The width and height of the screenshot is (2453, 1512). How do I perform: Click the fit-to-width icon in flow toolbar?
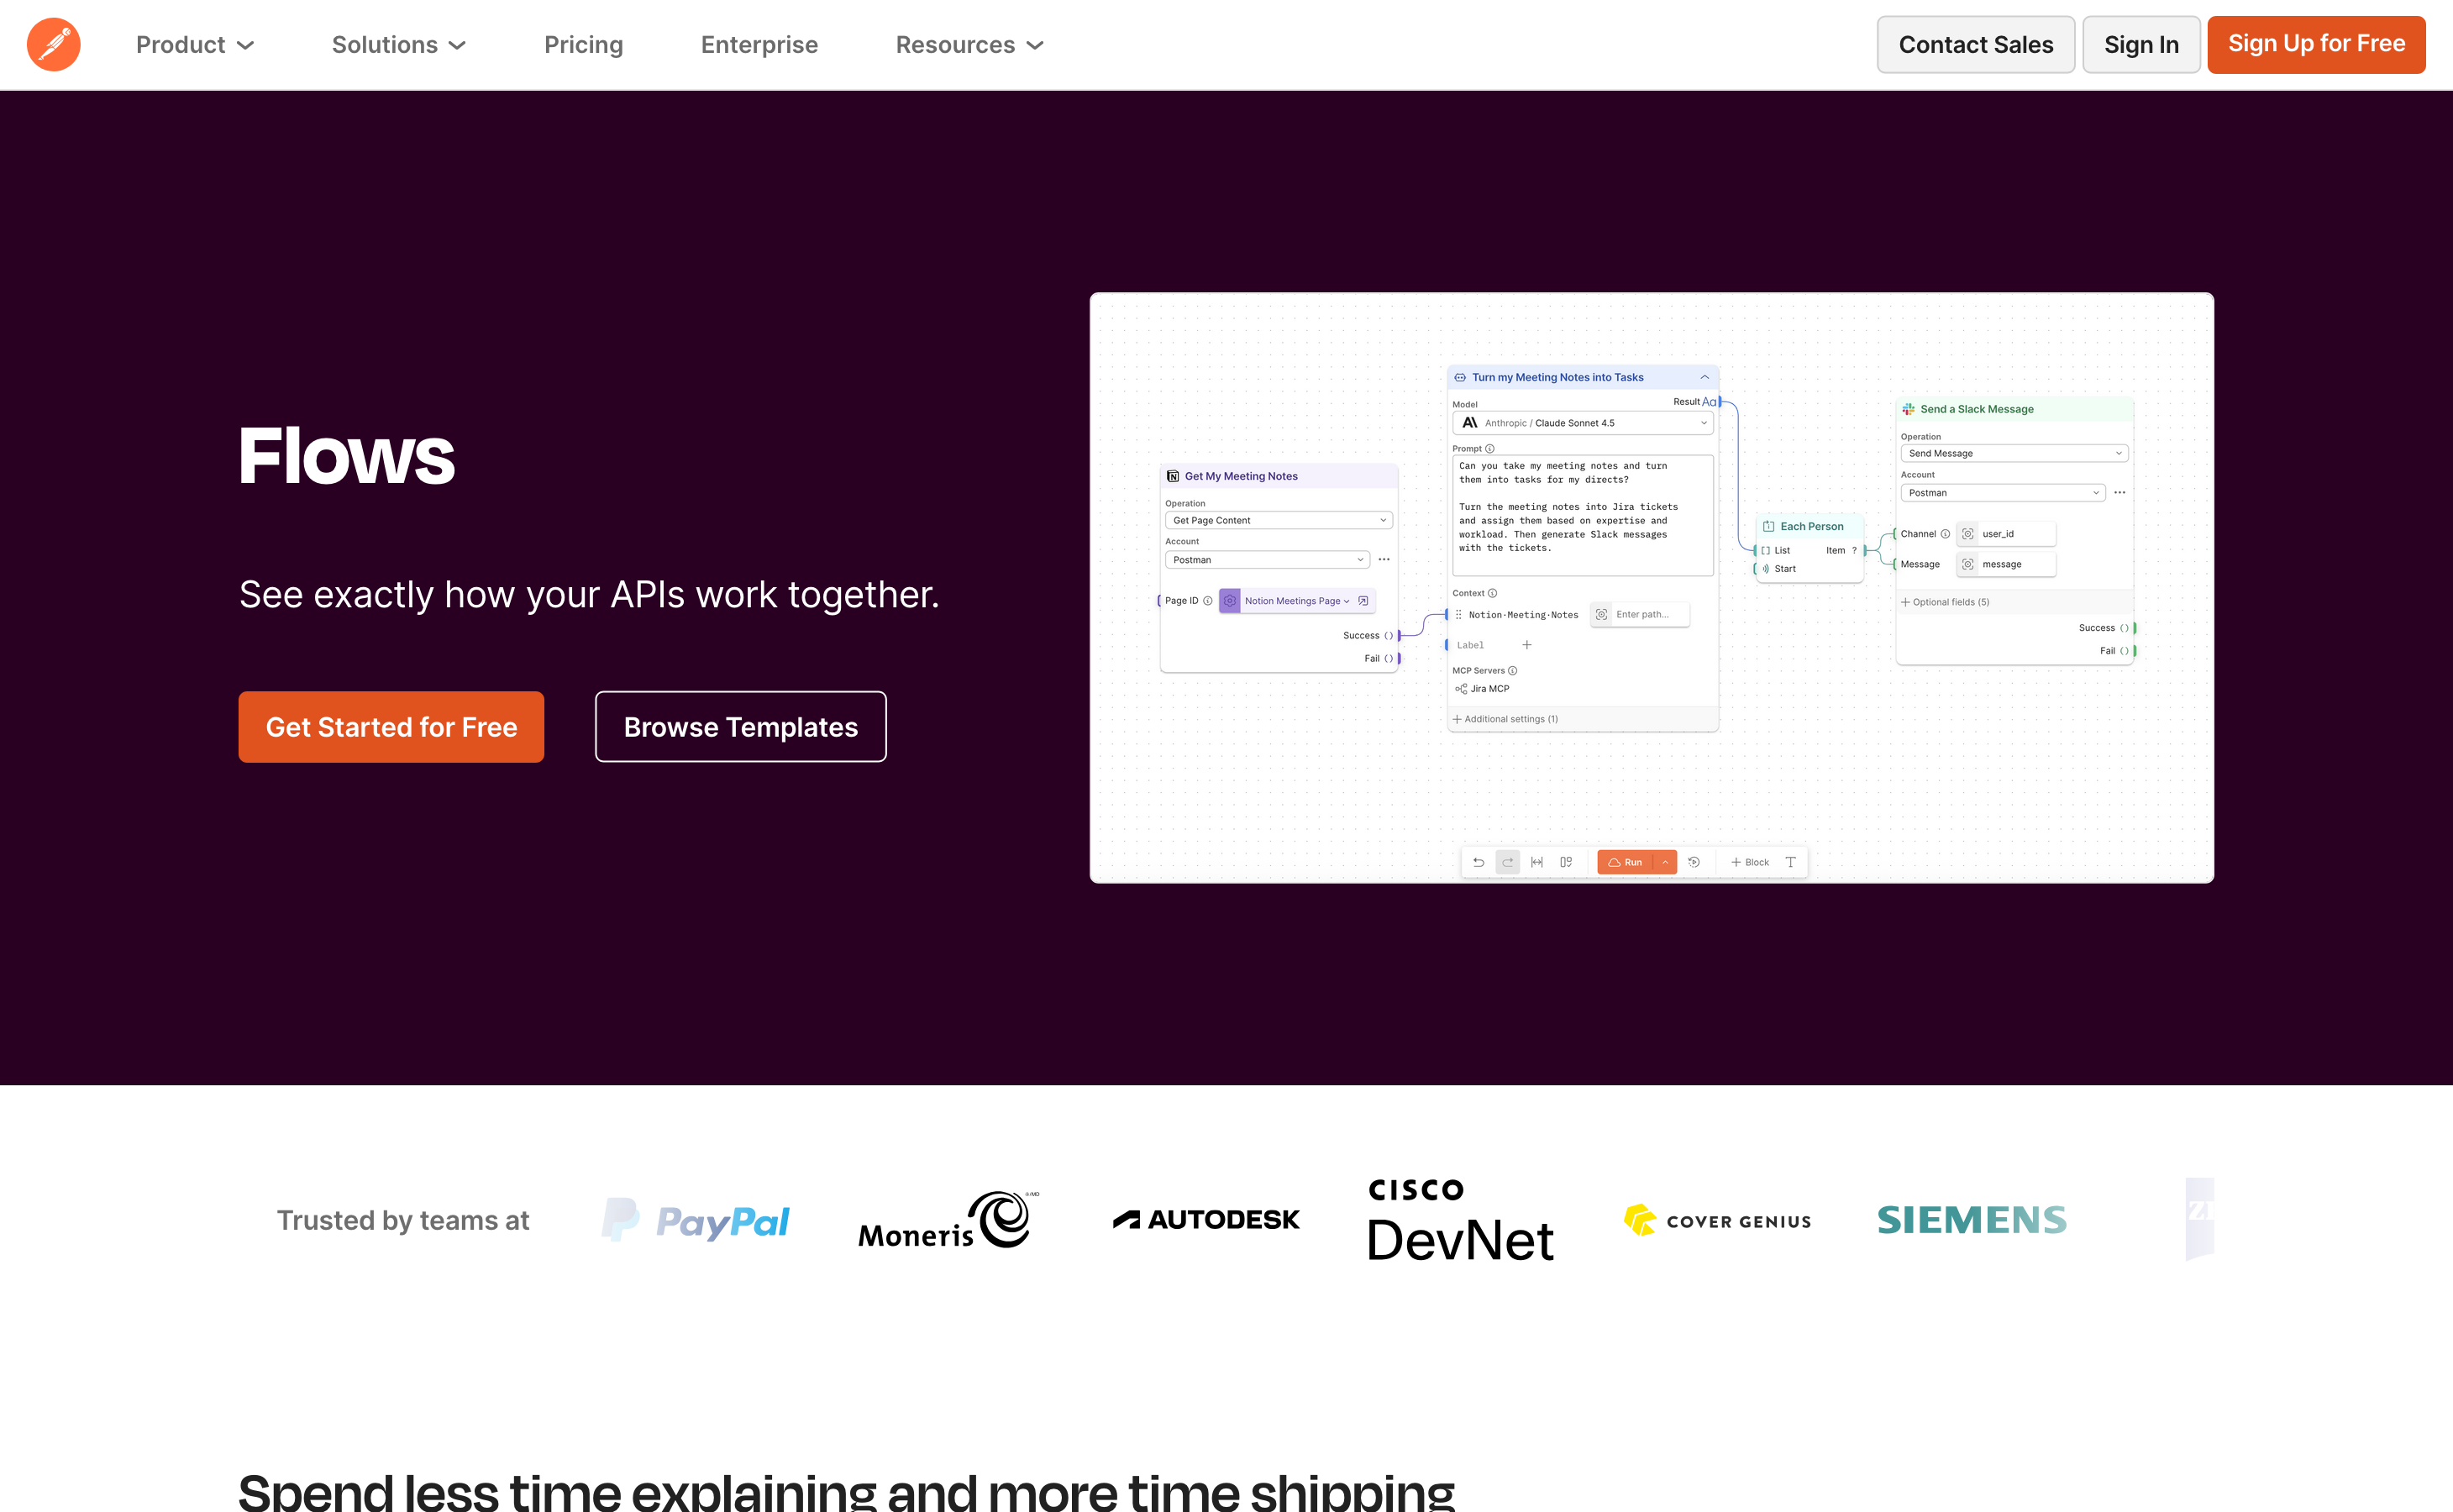coord(1537,862)
